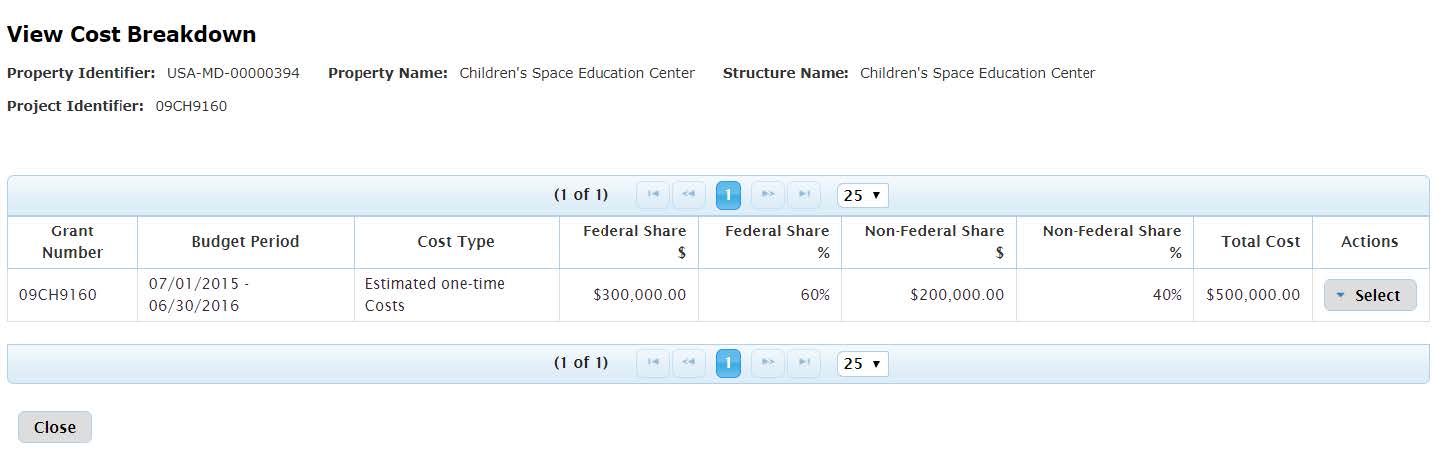The width and height of the screenshot is (1447, 459).
Task: Open top rows-per-page dropdown showing 25
Action: pos(862,195)
